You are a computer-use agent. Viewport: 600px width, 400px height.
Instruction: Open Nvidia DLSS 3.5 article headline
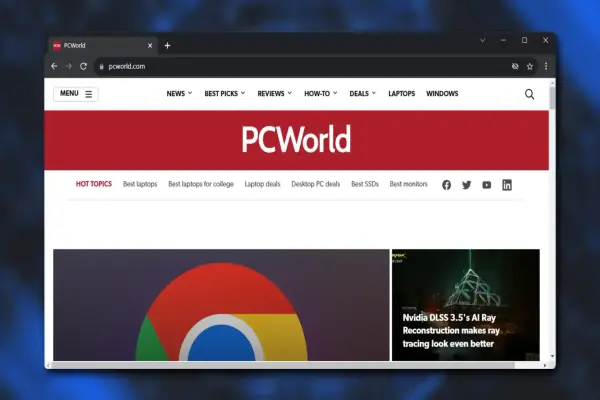click(451, 331)
